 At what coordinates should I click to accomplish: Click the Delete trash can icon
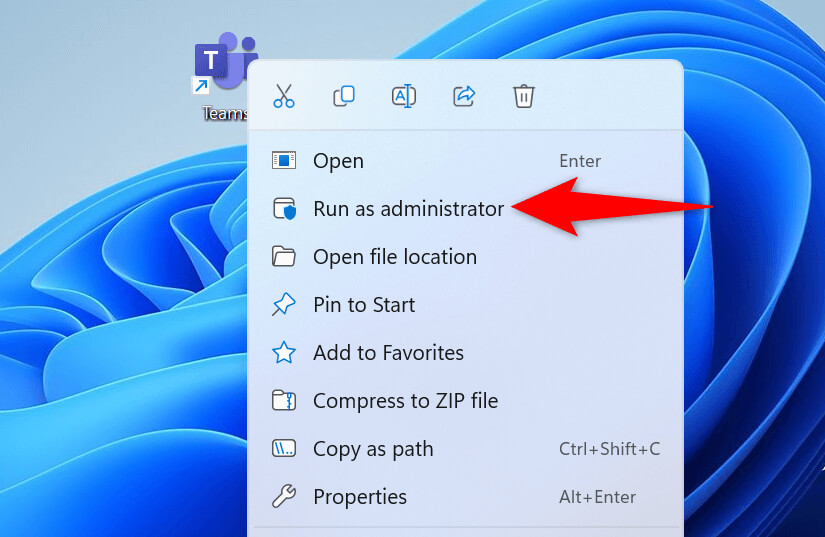[x=524, y=96]
